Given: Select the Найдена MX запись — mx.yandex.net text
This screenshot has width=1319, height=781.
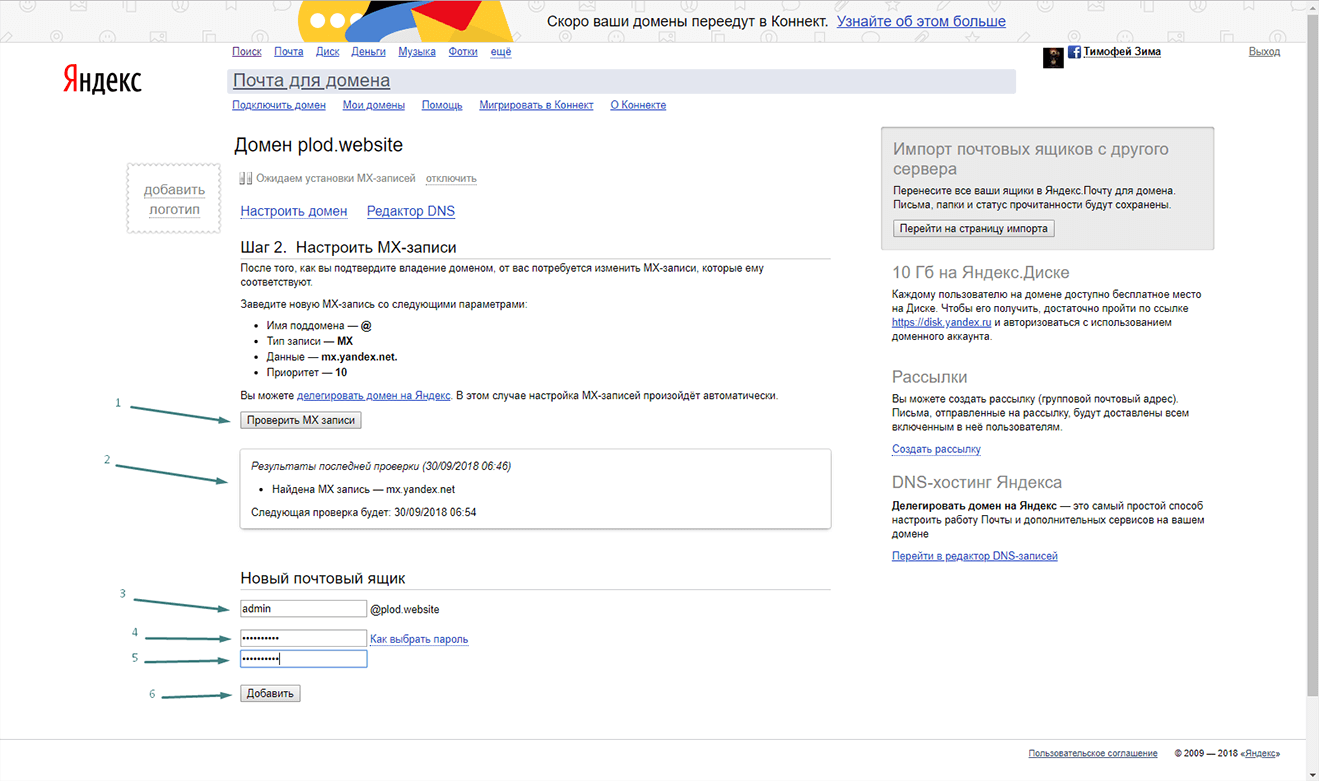Looking at the screenshot, I should pyautogui.click(x=364, y=490).
